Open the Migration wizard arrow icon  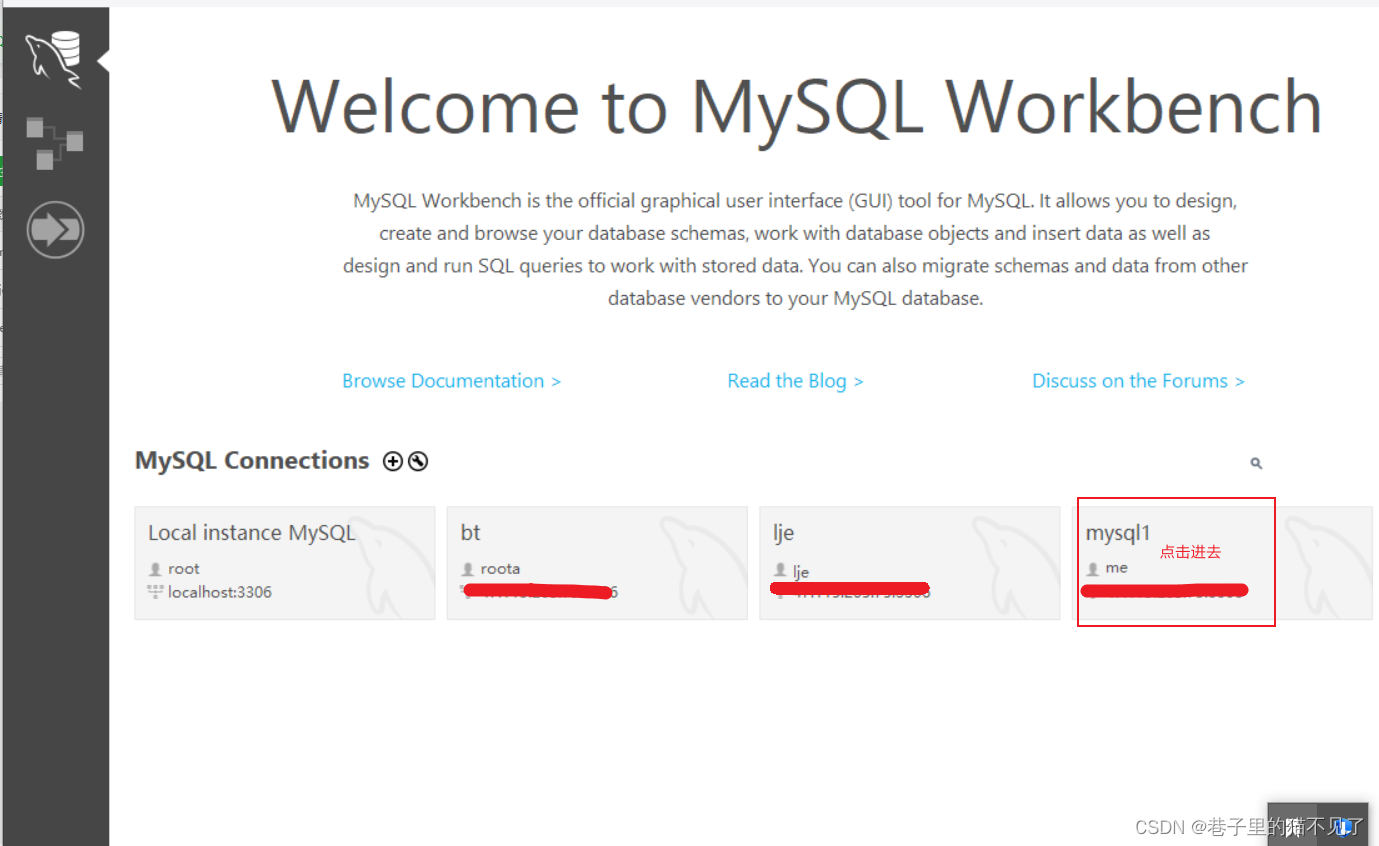point(55,230)
